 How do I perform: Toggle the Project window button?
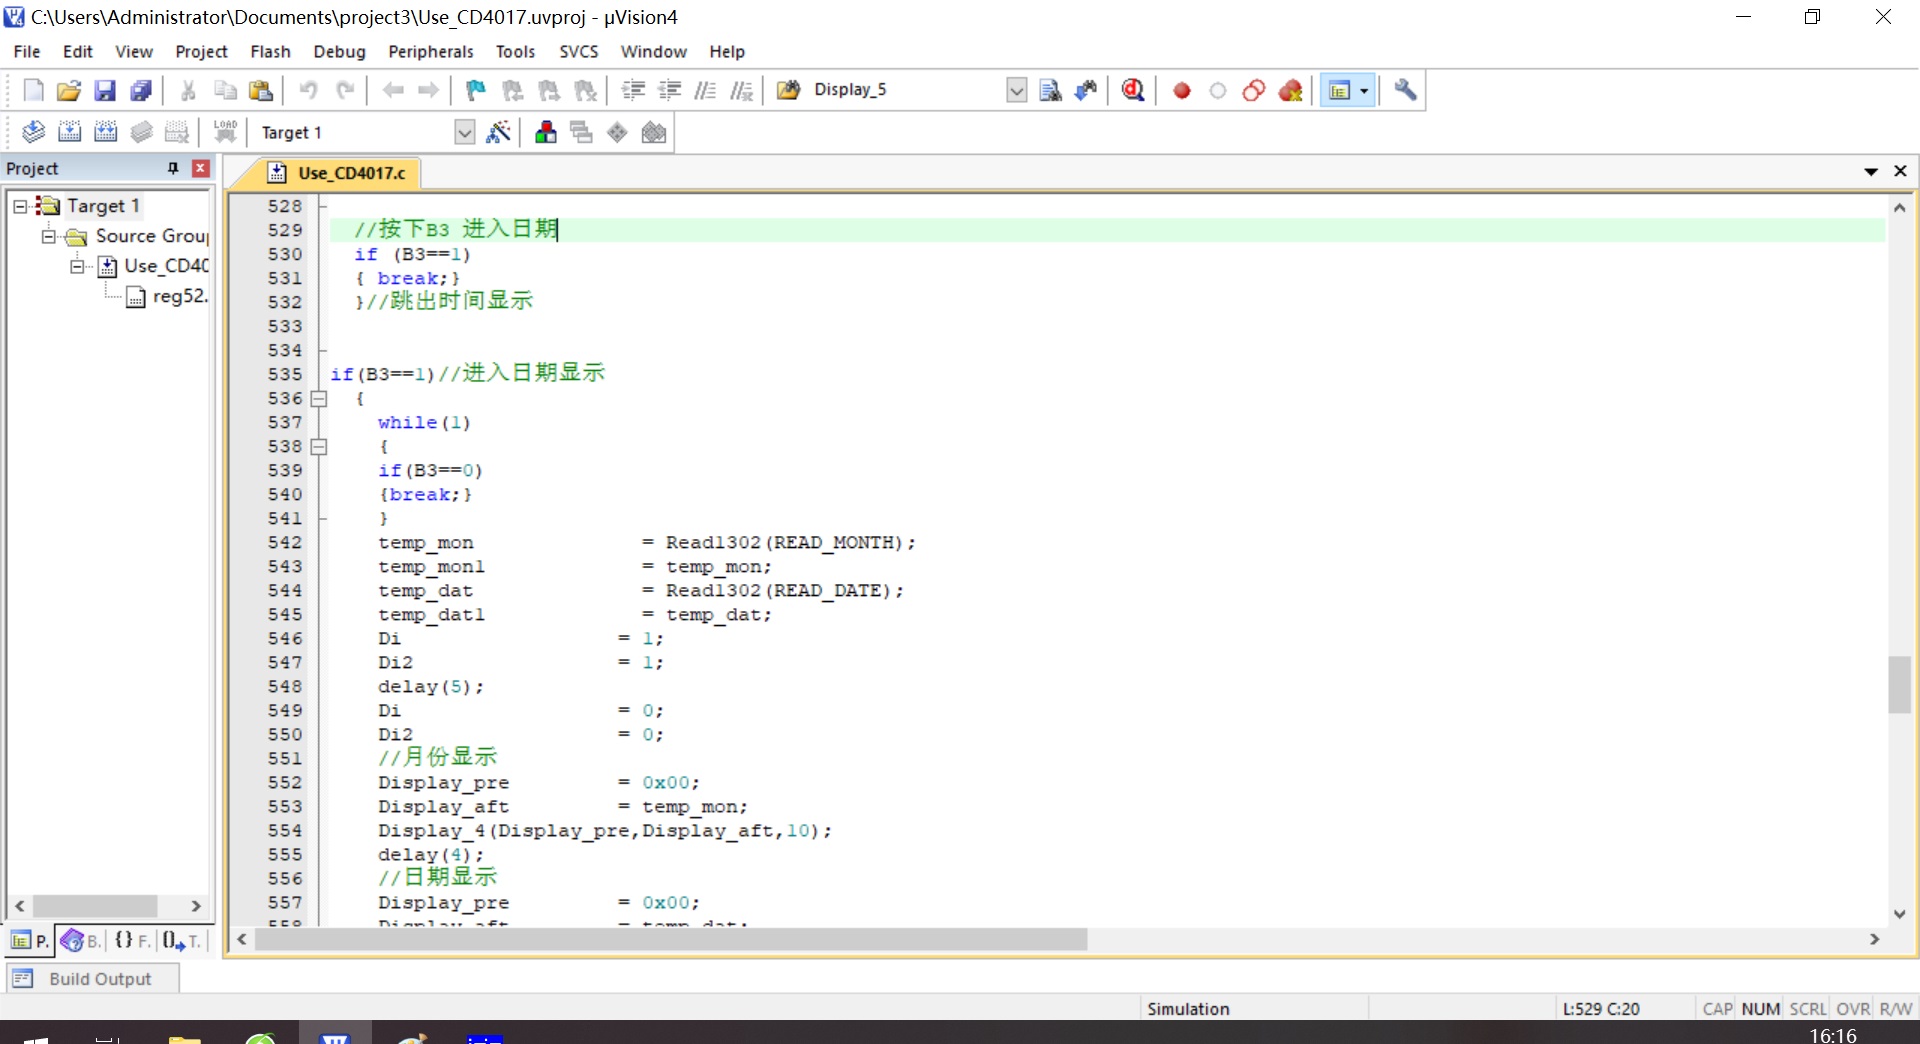1339,90
